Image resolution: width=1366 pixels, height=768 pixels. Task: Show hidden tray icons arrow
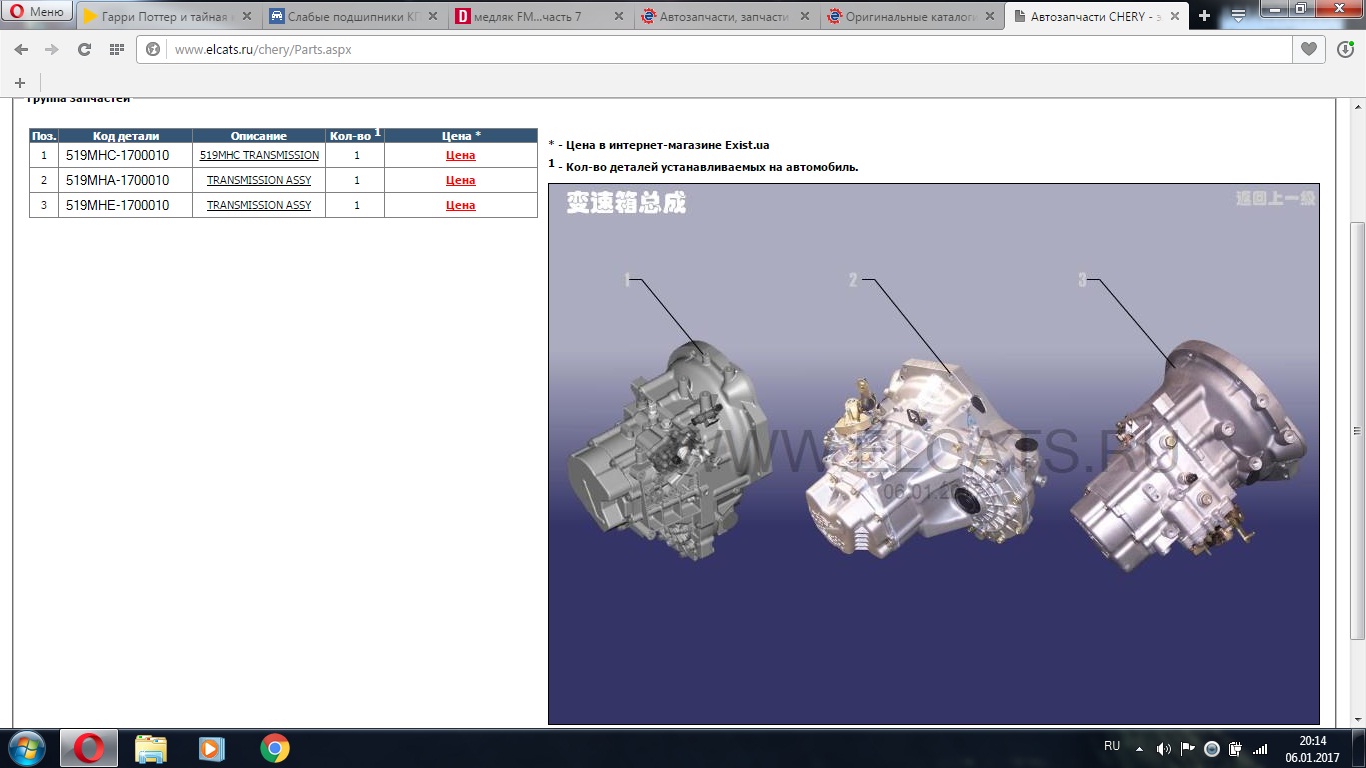[1139, 748]
